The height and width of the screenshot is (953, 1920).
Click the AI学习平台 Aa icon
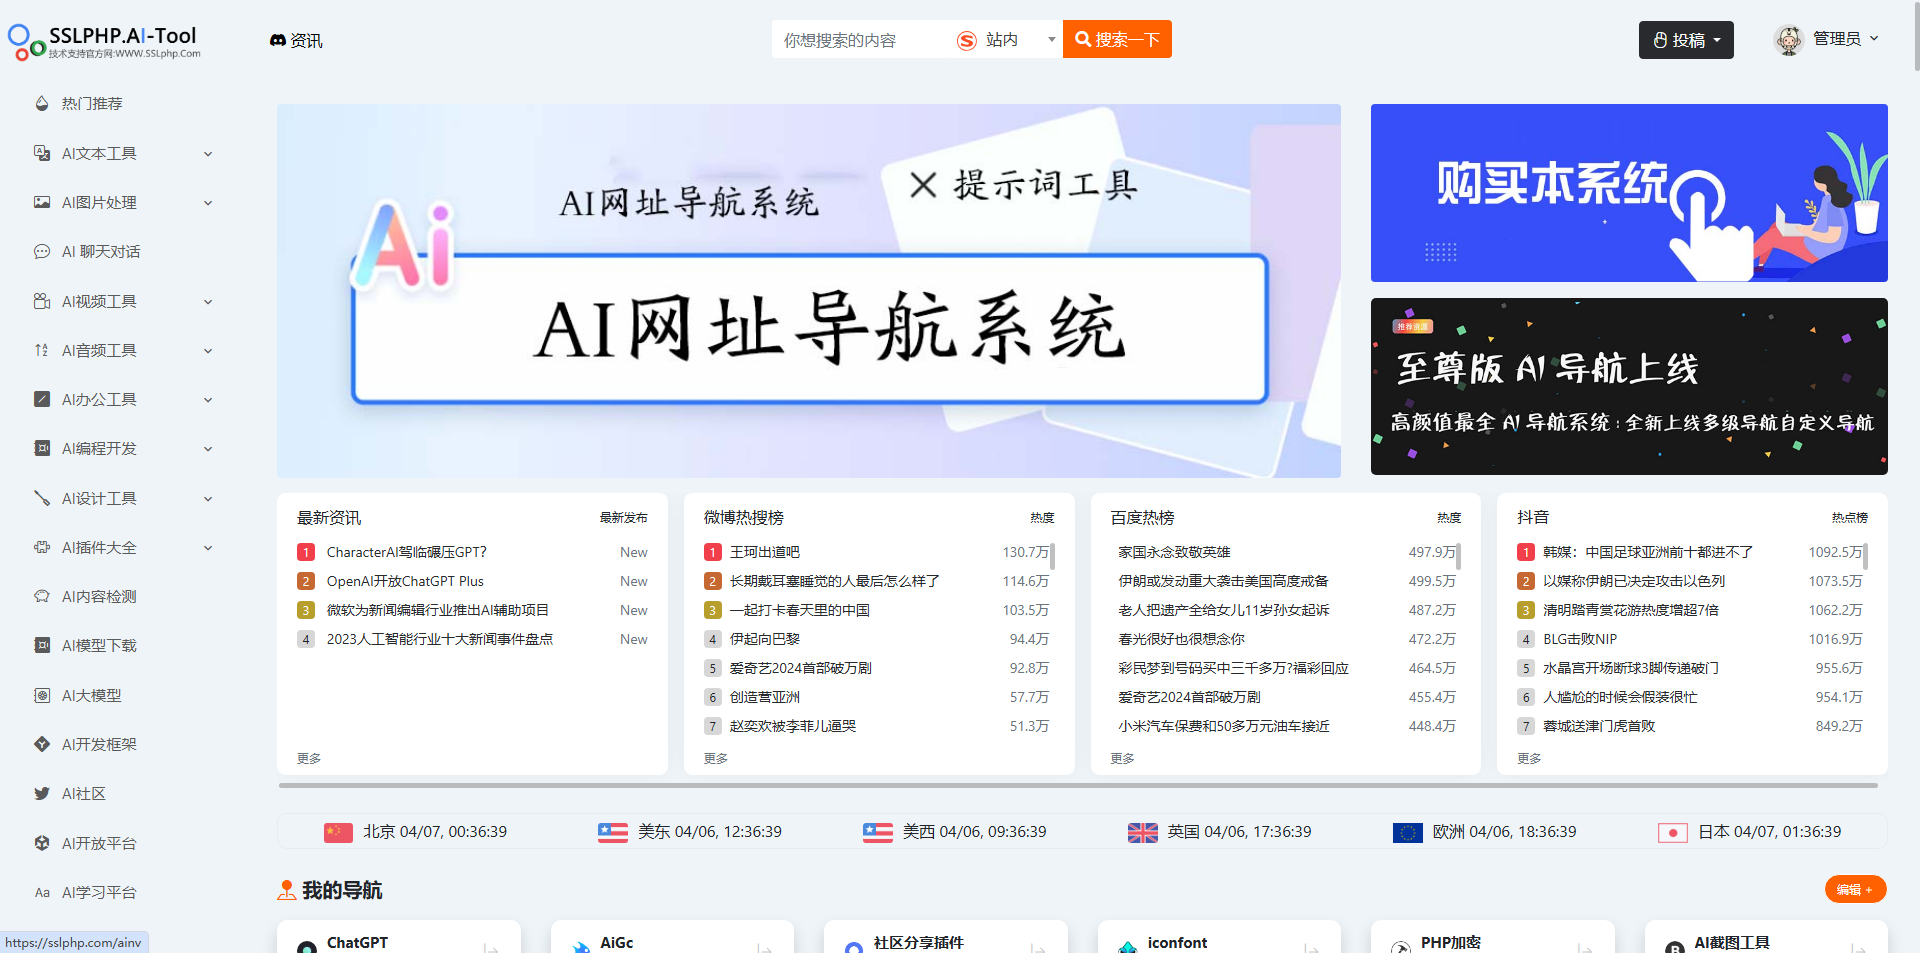(42, 892)
